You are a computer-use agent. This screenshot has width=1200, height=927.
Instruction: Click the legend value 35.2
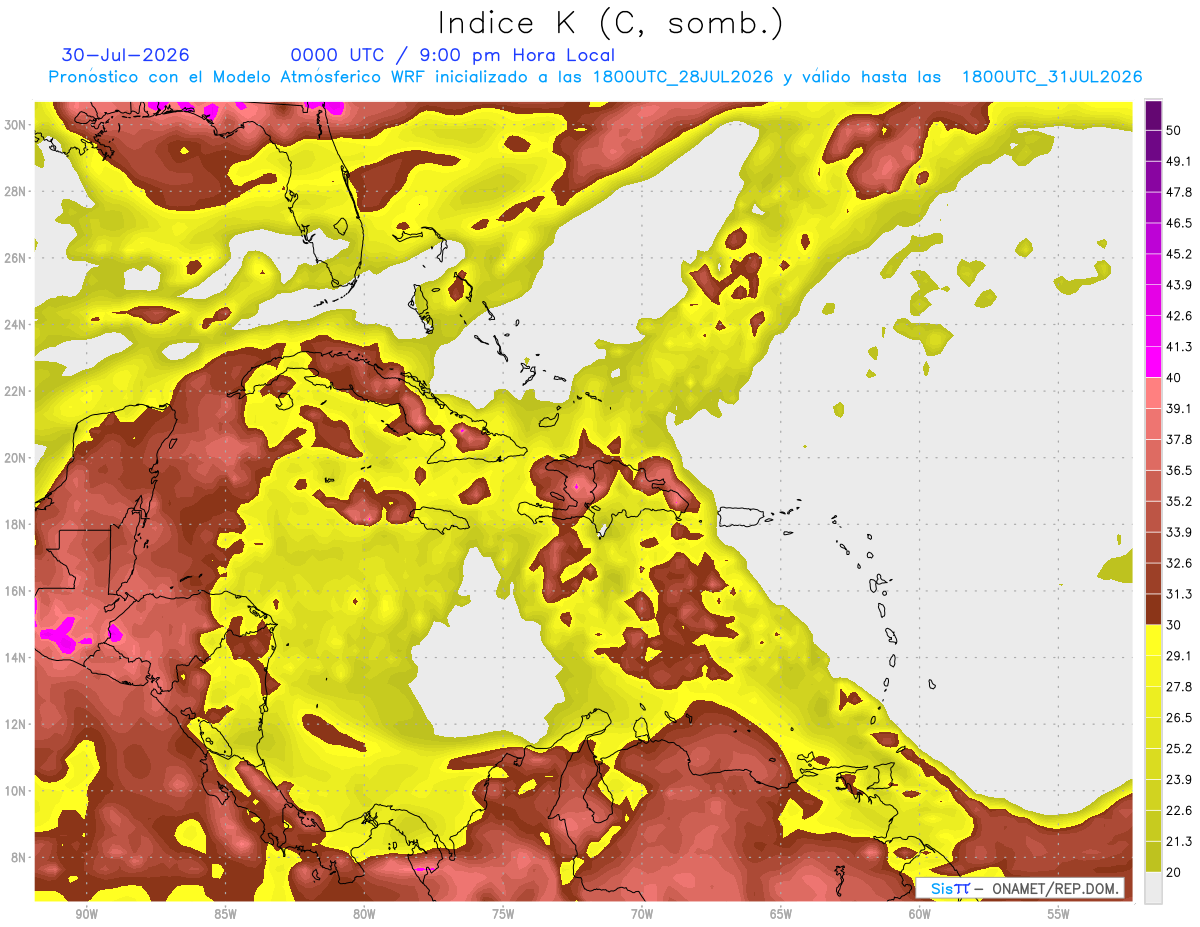pos(1179,501)
